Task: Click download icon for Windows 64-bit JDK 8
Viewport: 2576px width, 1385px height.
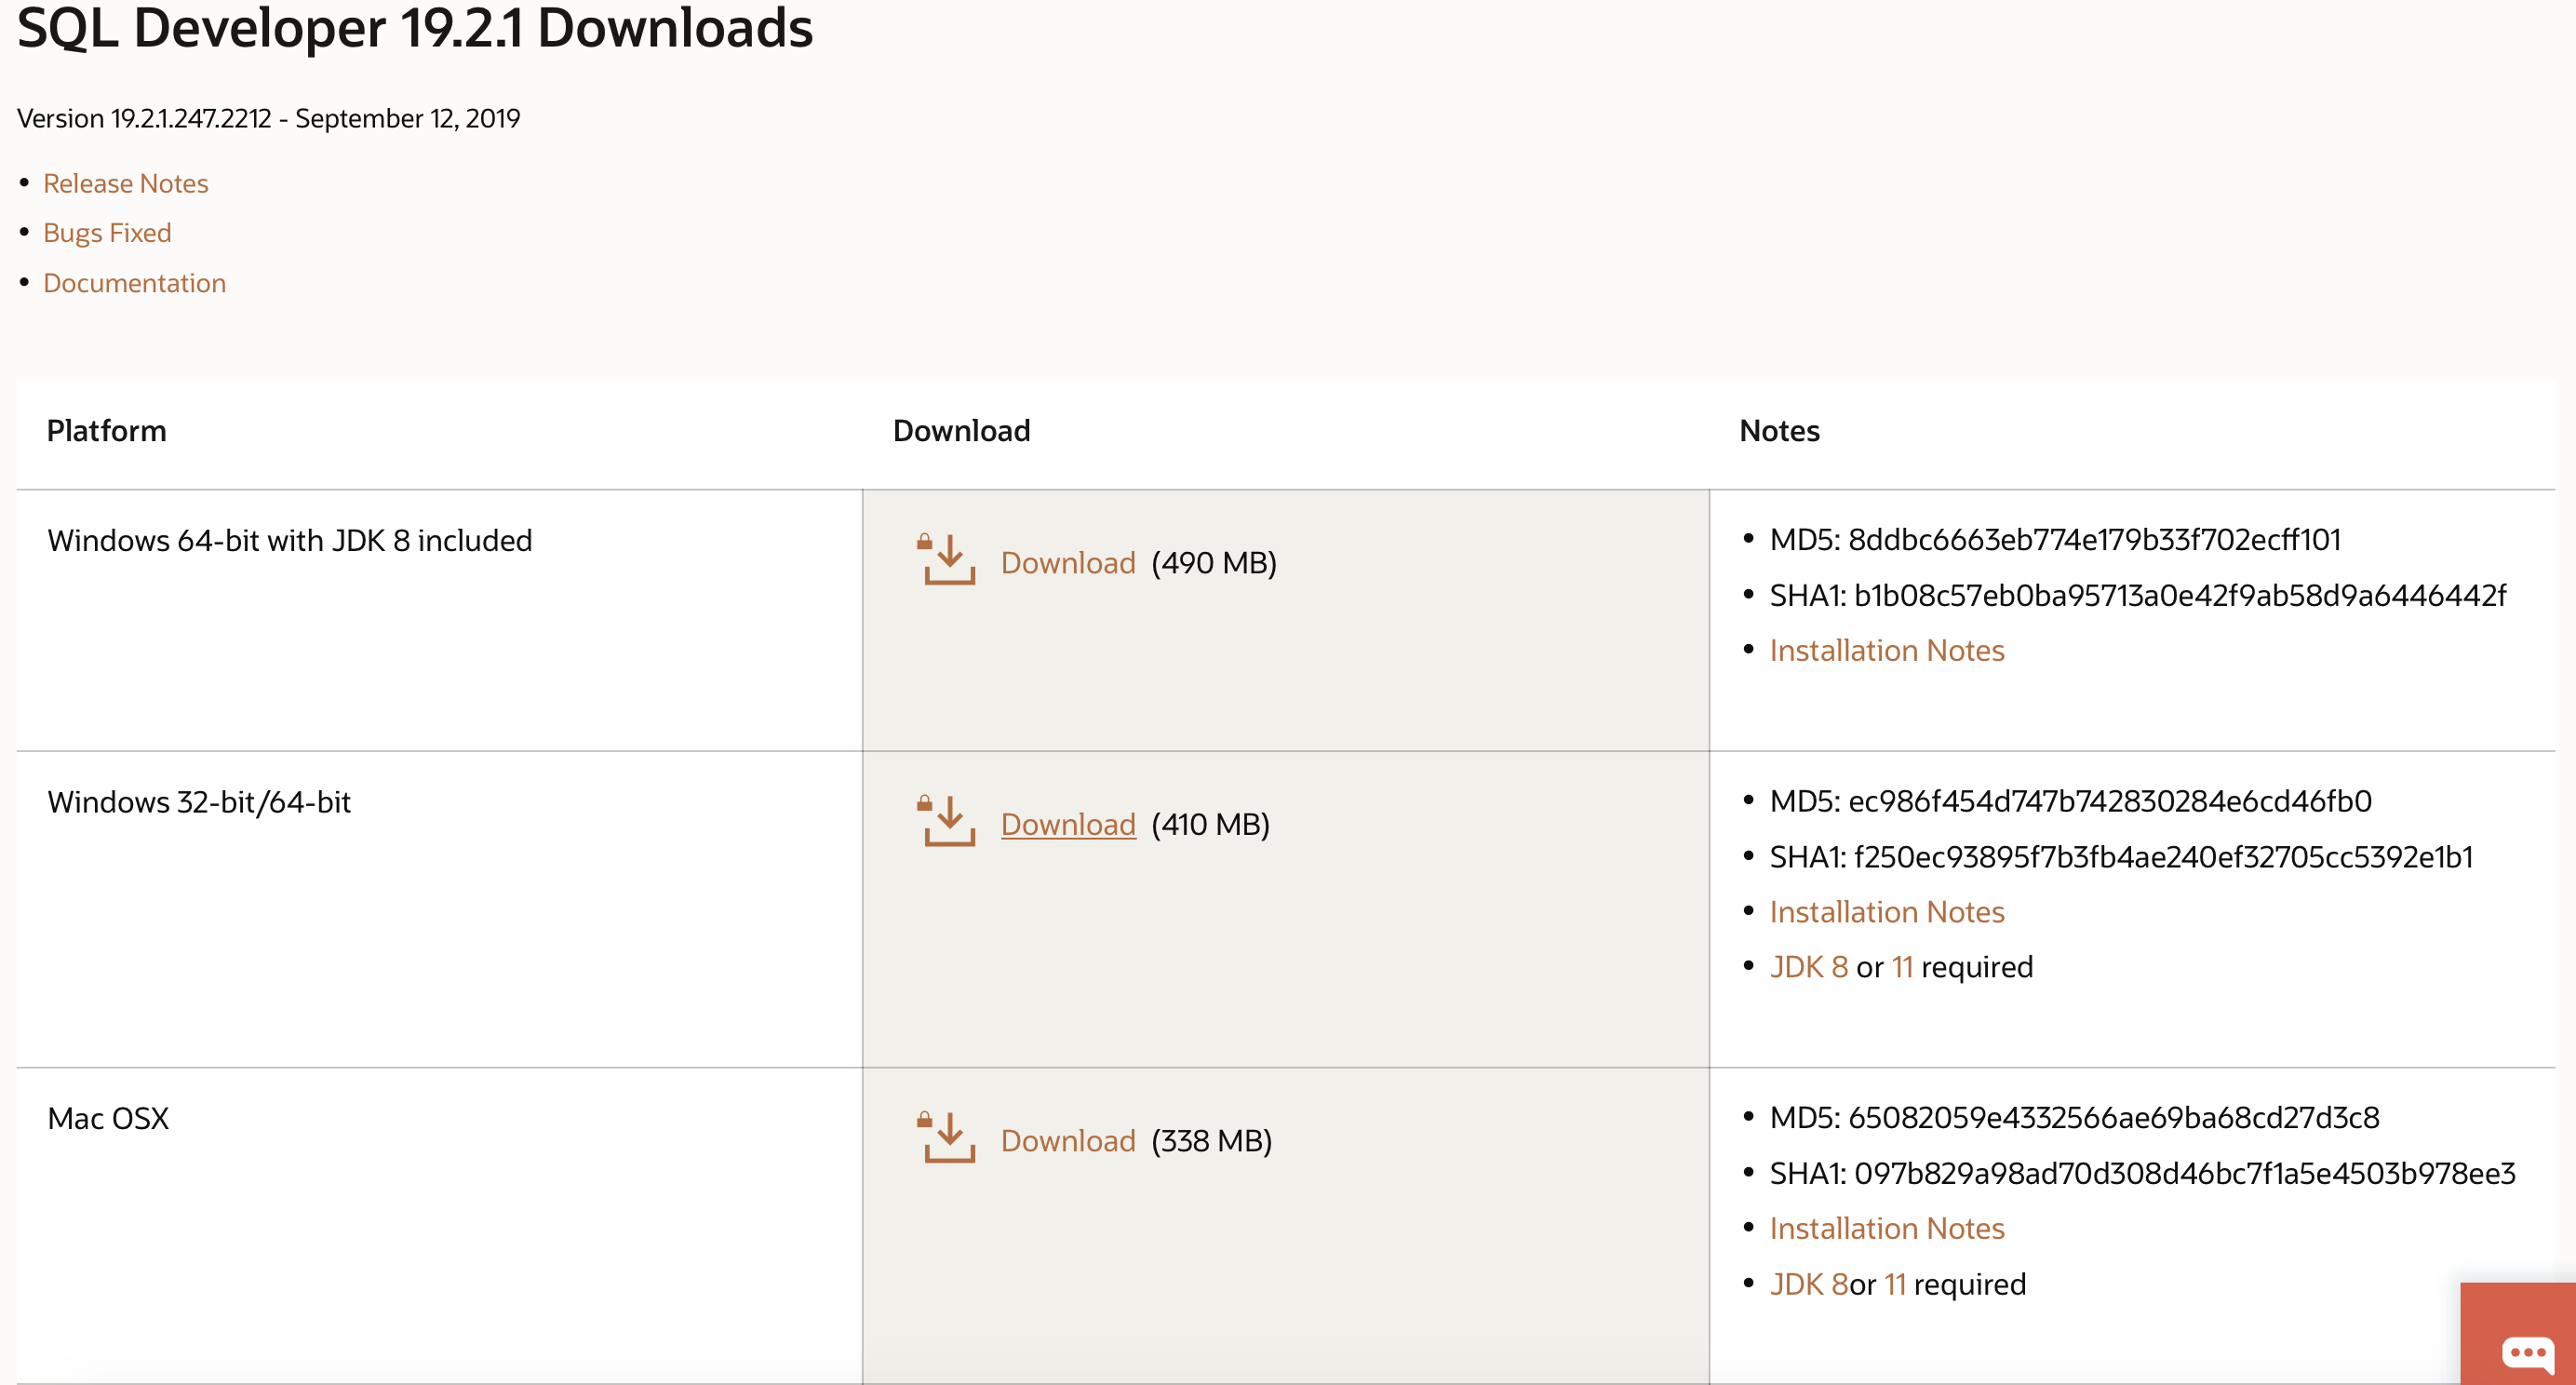Action: (x=946, y=560)
